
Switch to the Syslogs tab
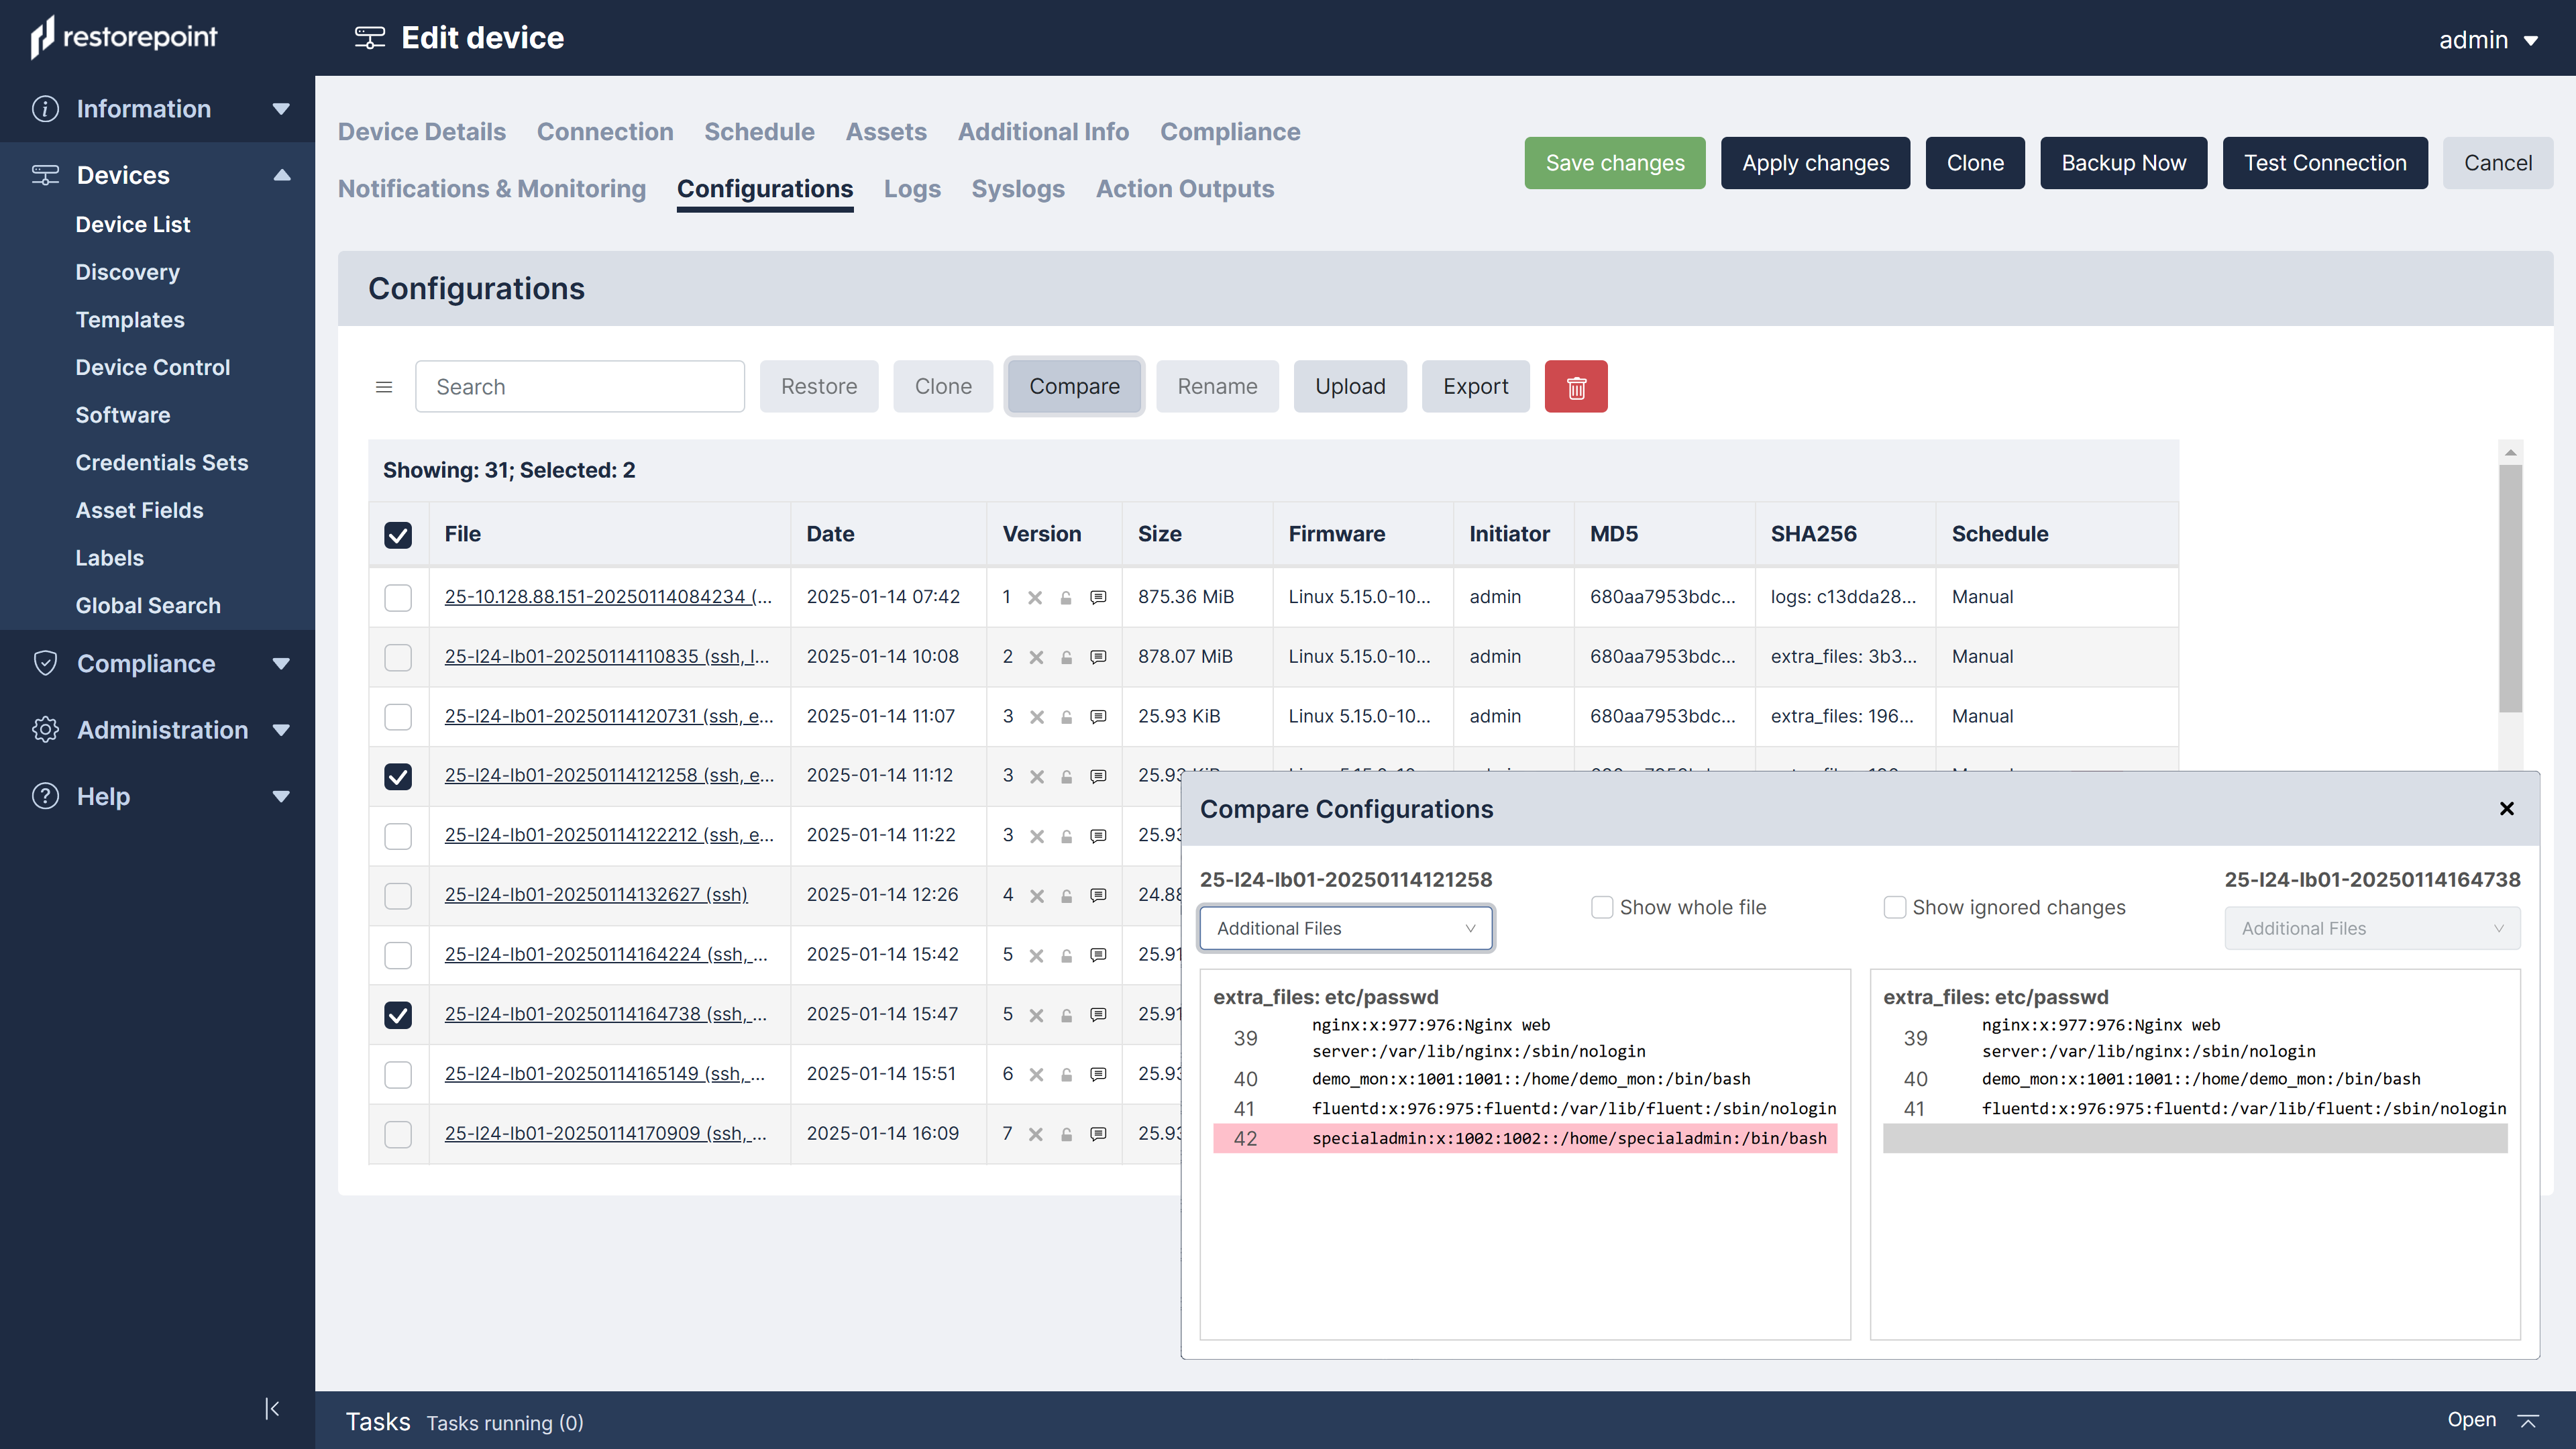[1018, 188]
